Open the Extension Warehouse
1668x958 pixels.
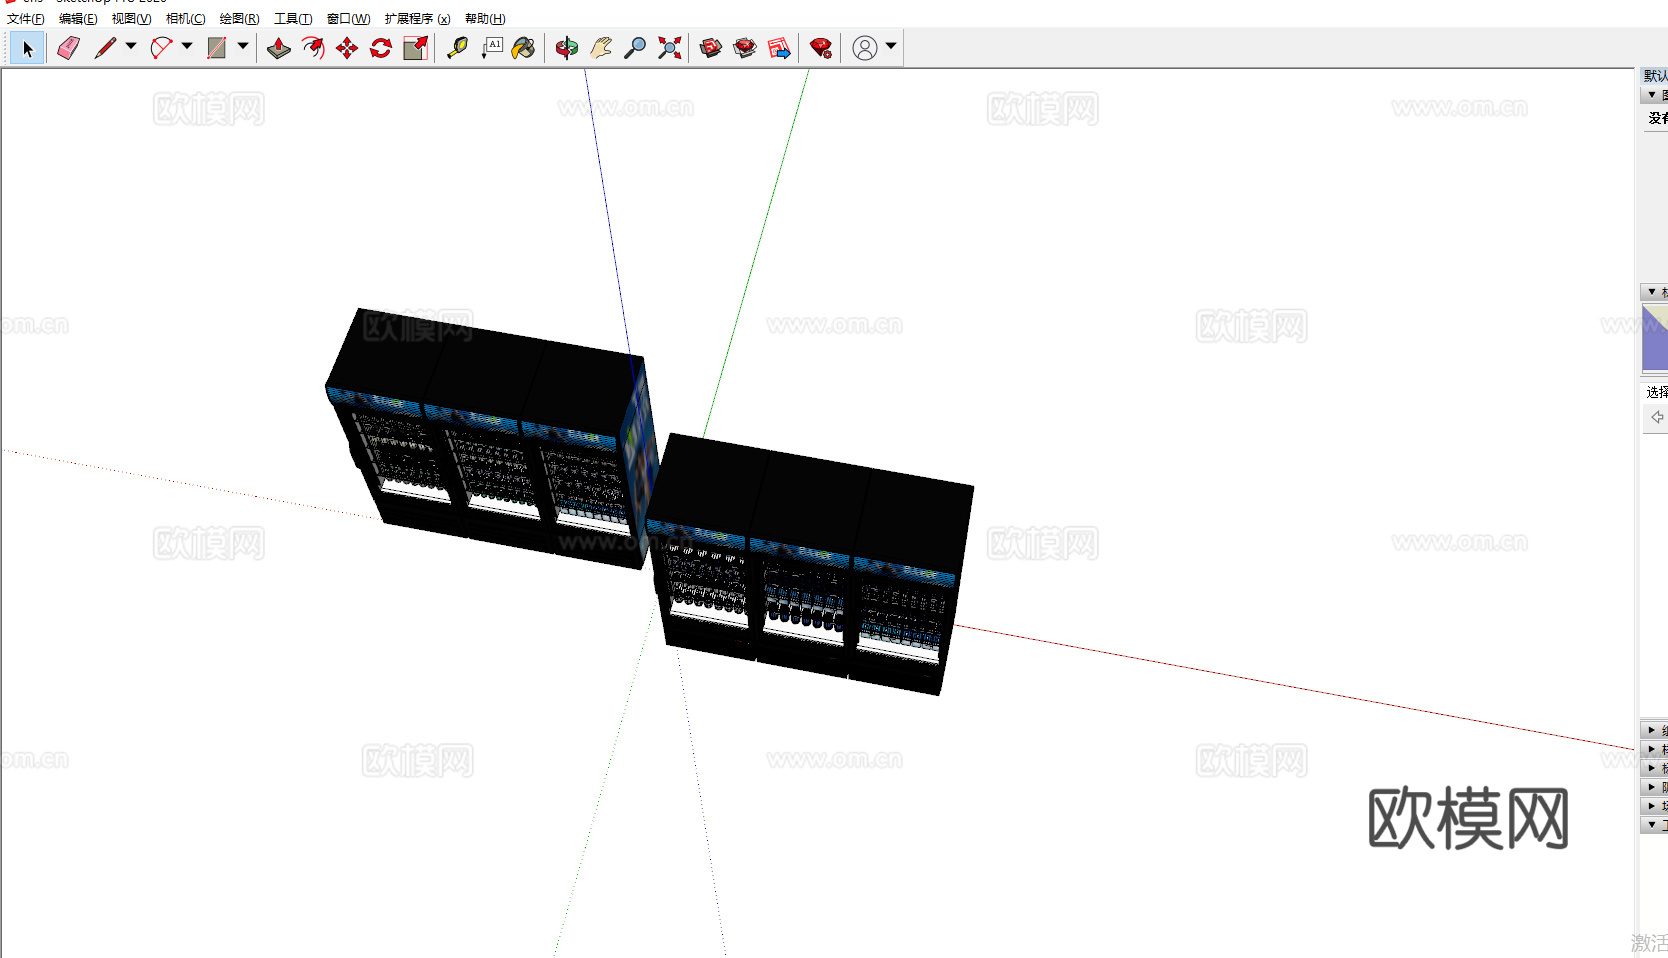[745, 48]
